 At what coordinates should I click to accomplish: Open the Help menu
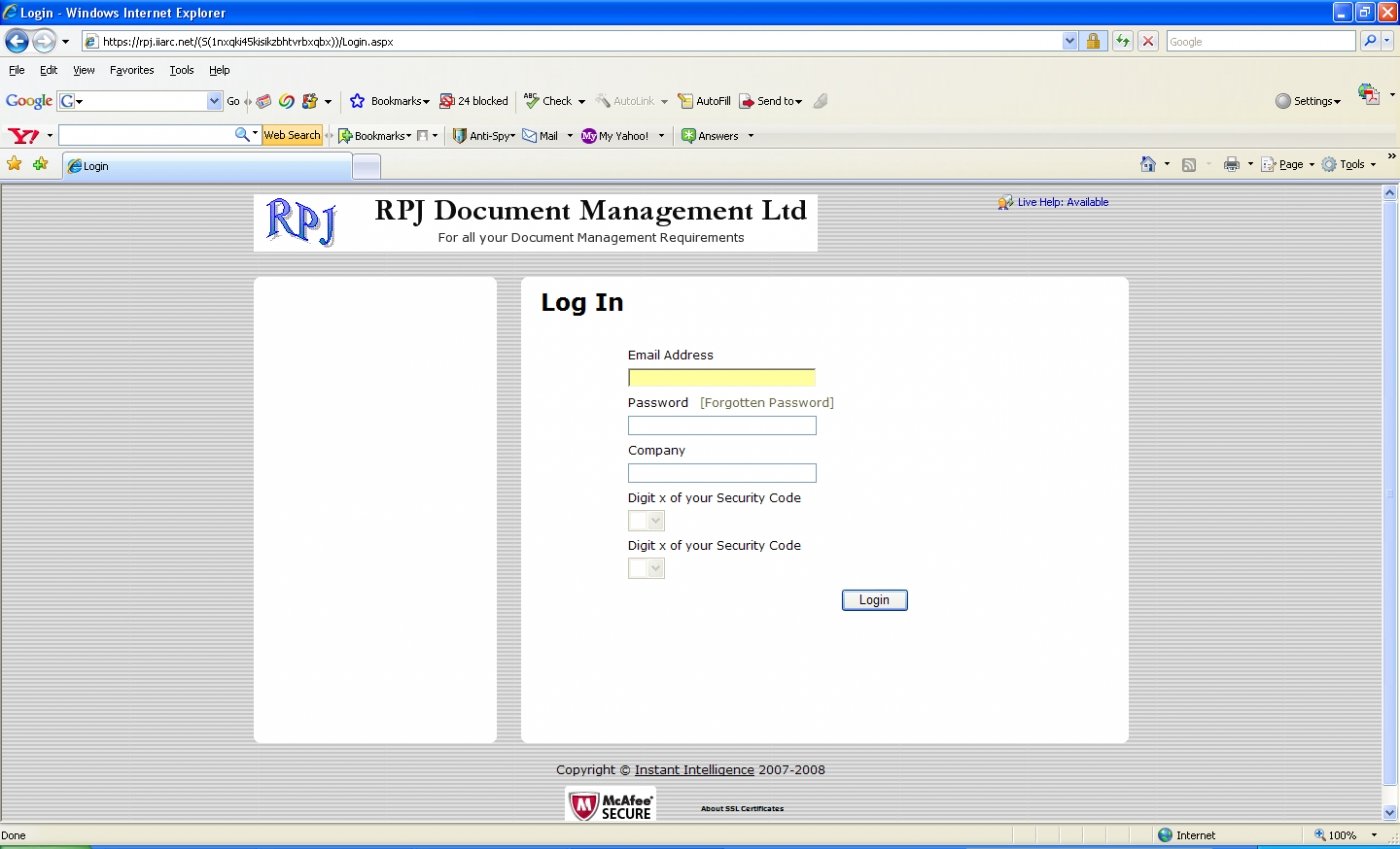[219, 70]
